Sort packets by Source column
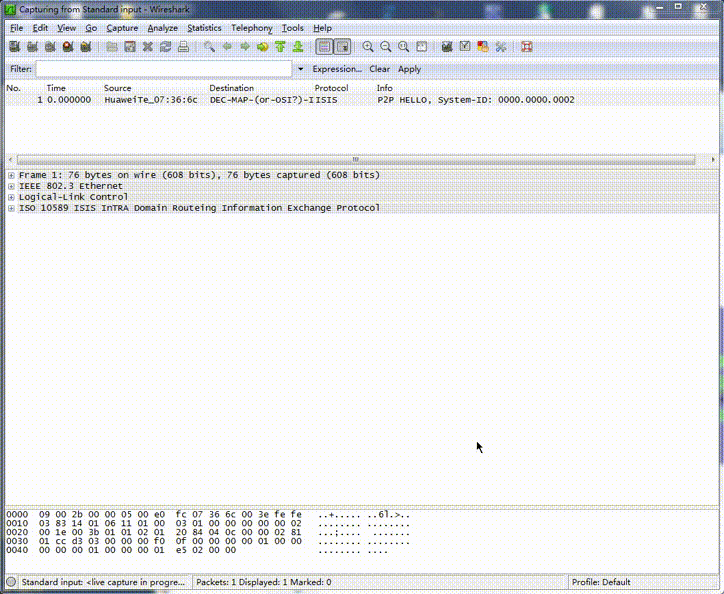Image resolution: width=724 pixels, height=594 pixels. pos(118,88)
